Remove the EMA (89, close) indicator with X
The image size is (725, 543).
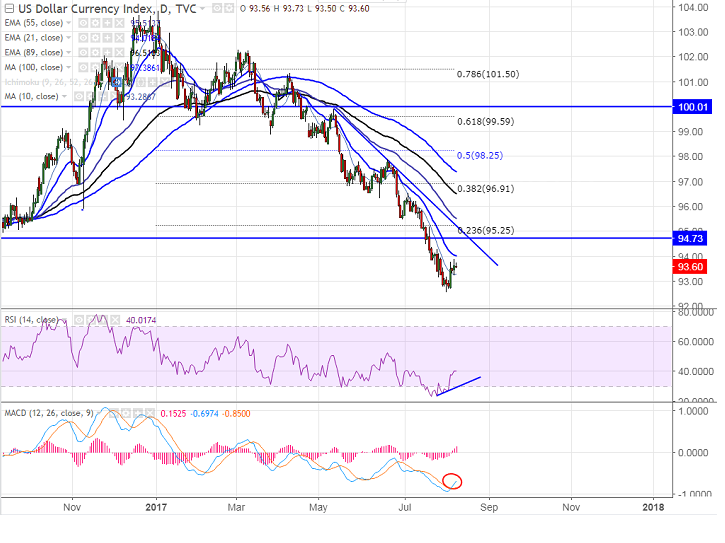tap(119, 53)
